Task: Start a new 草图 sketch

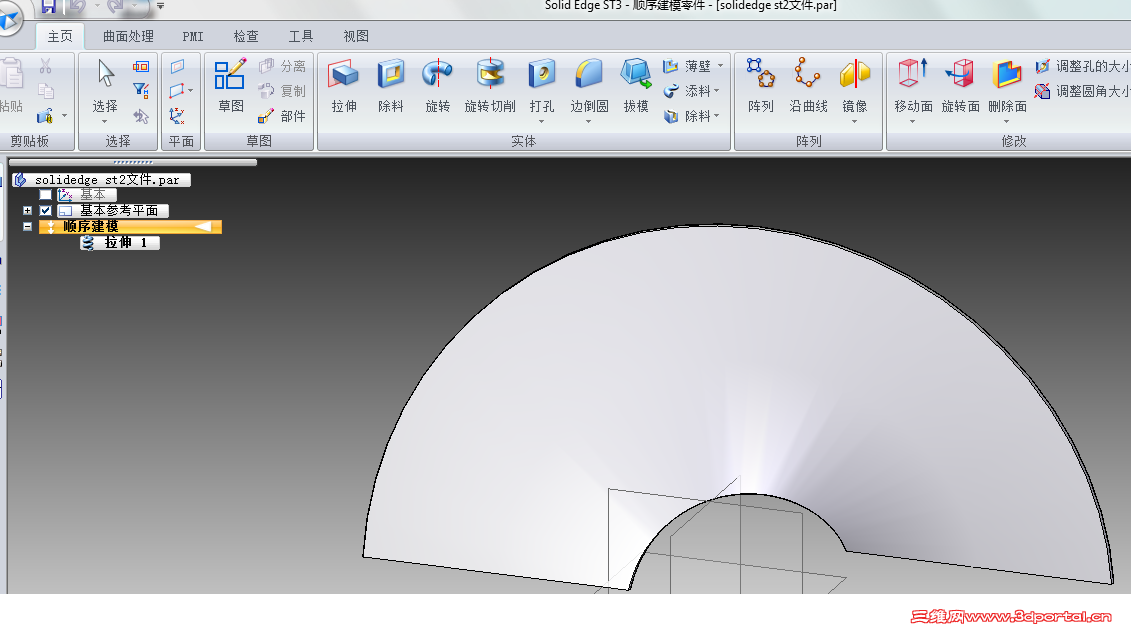Action: [x=230, y=85]
